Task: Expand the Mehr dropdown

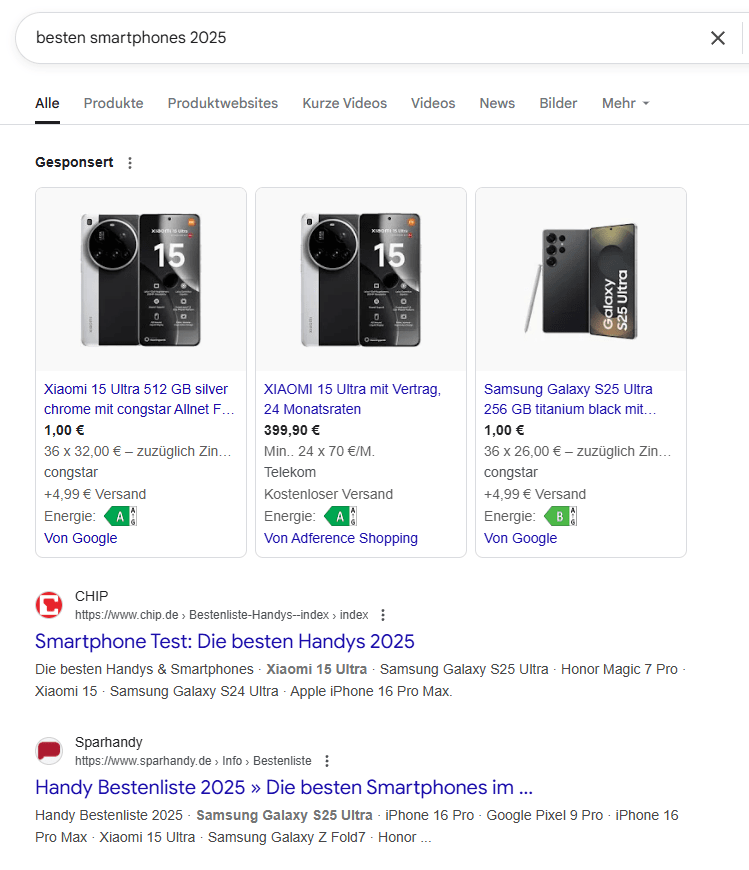Action: [x=625, y=103]
